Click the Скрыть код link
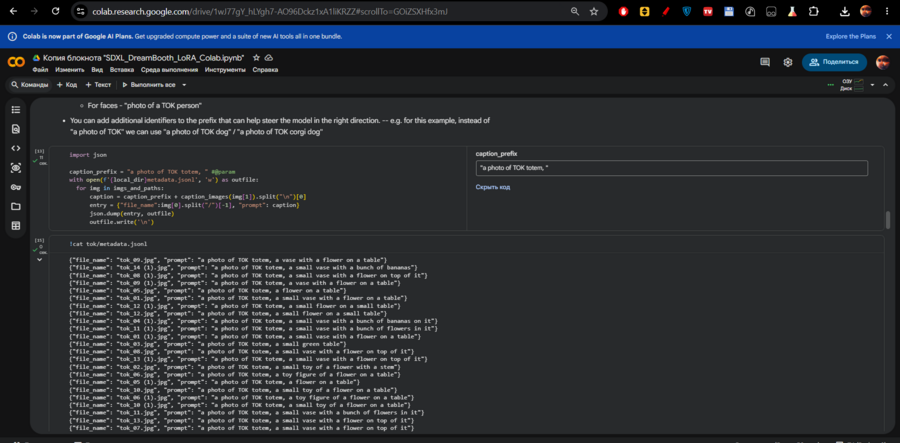 click(492, 186)
